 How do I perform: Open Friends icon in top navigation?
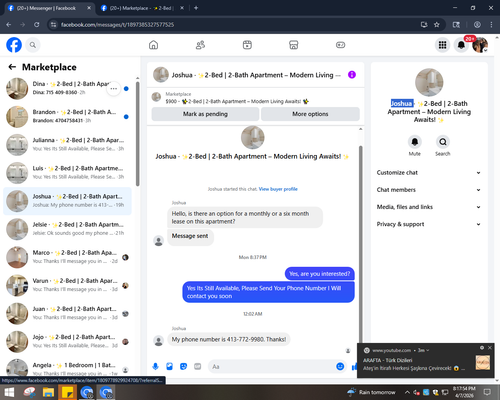(200, 45)
